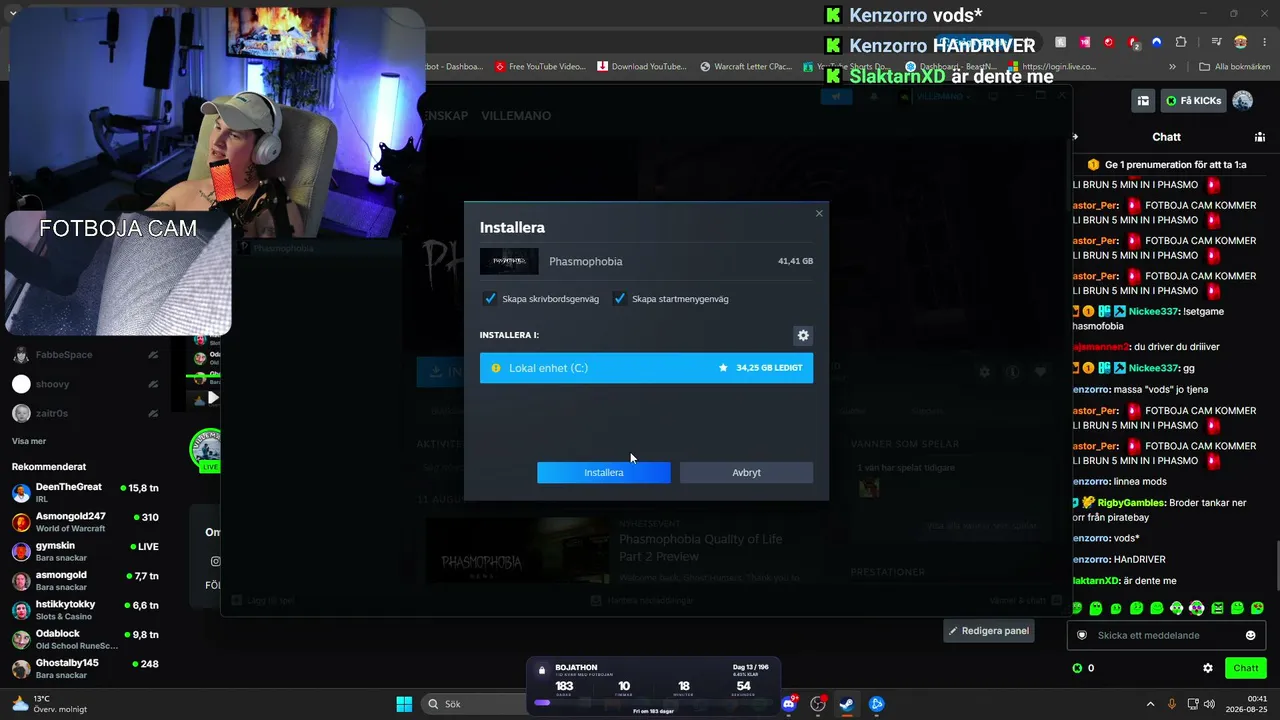Click the pink extension icon in toolbar
Image resolution: width=1280 pixels, height=720 pixels.
point(1085,42)
